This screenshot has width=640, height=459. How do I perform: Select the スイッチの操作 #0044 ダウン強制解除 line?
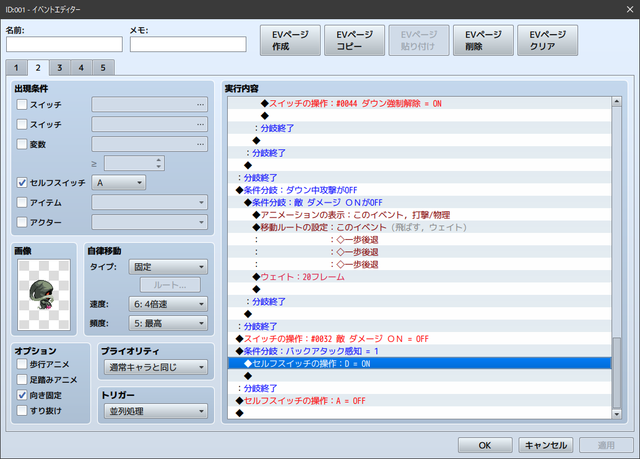(419, 103)
